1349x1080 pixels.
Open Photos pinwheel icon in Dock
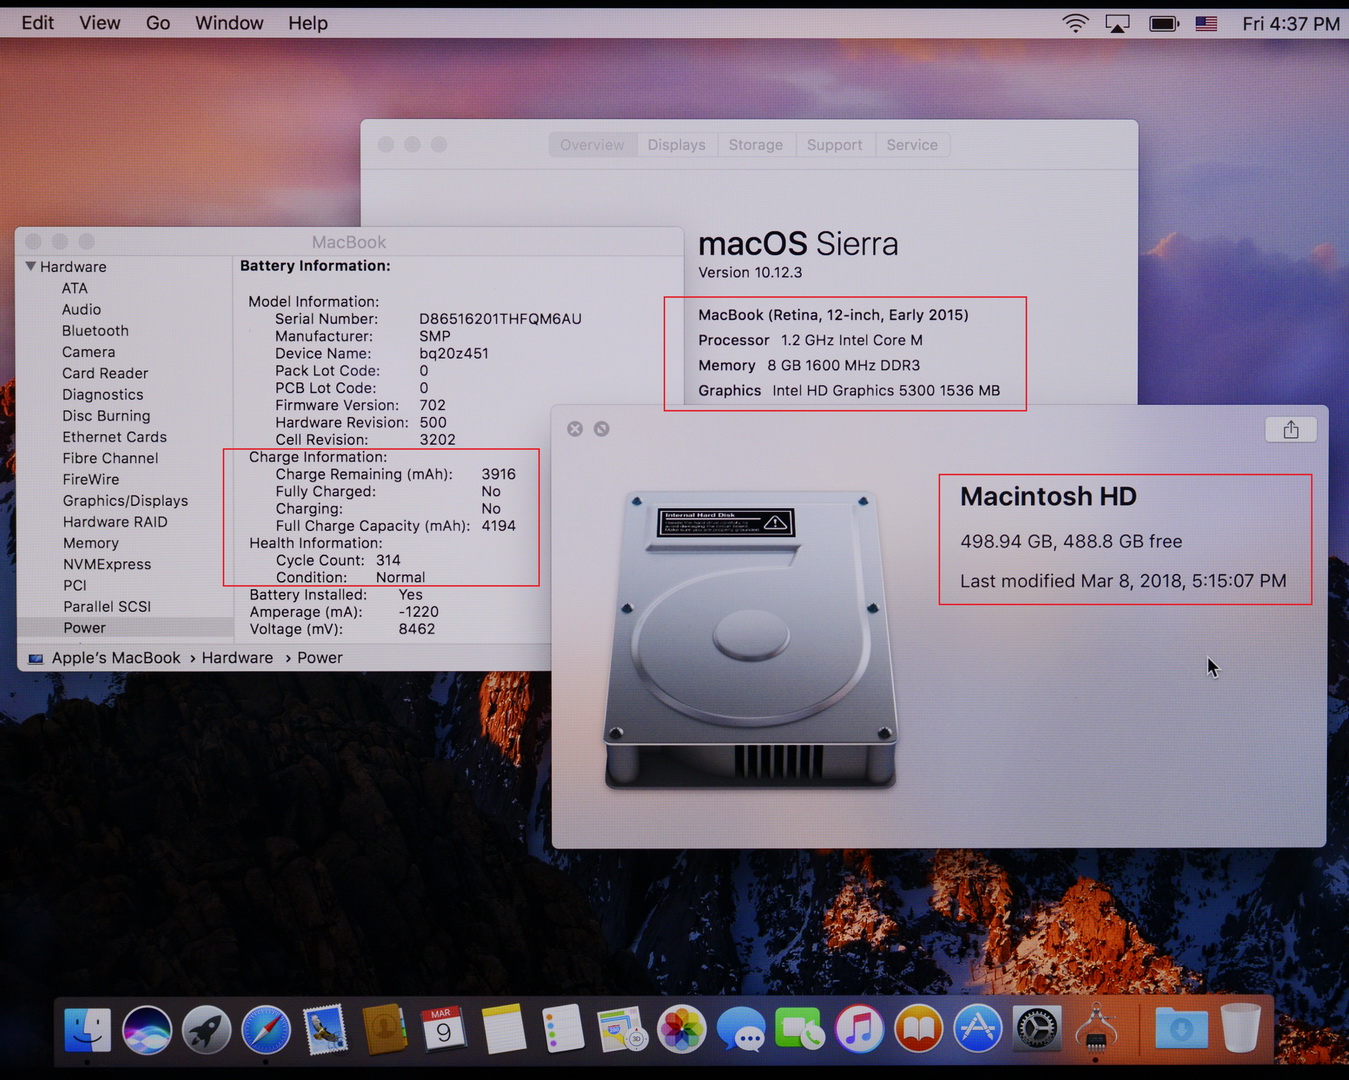(682, 1029)
